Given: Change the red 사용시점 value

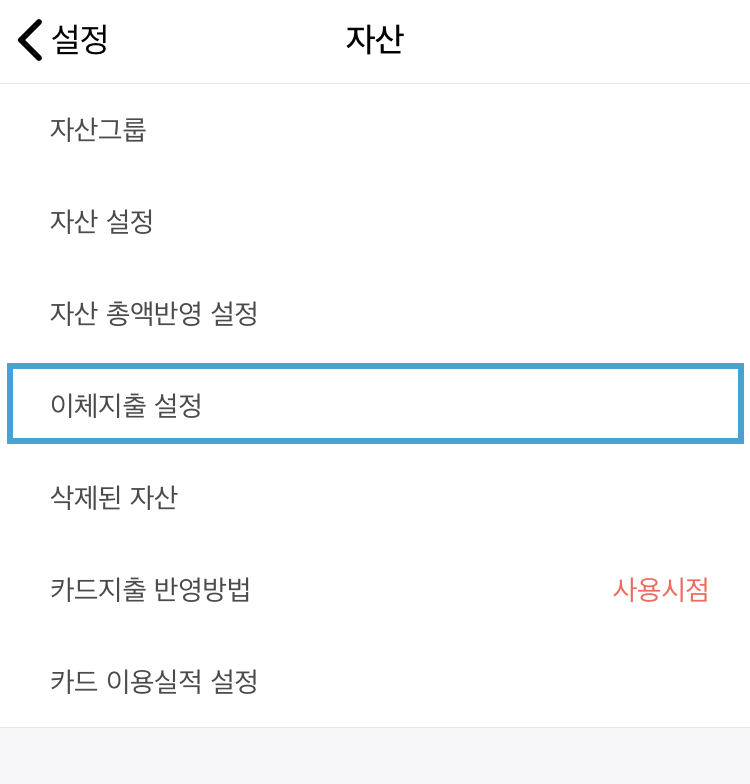Looking at the screenshot, I should coord(660,590).
